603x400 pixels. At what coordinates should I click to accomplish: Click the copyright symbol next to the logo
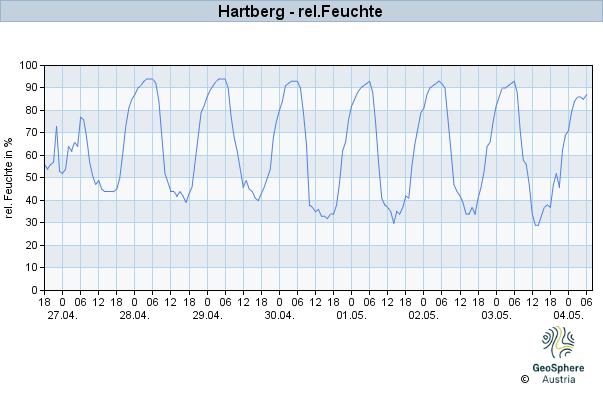pyautogui.click(x=525, y=379)
